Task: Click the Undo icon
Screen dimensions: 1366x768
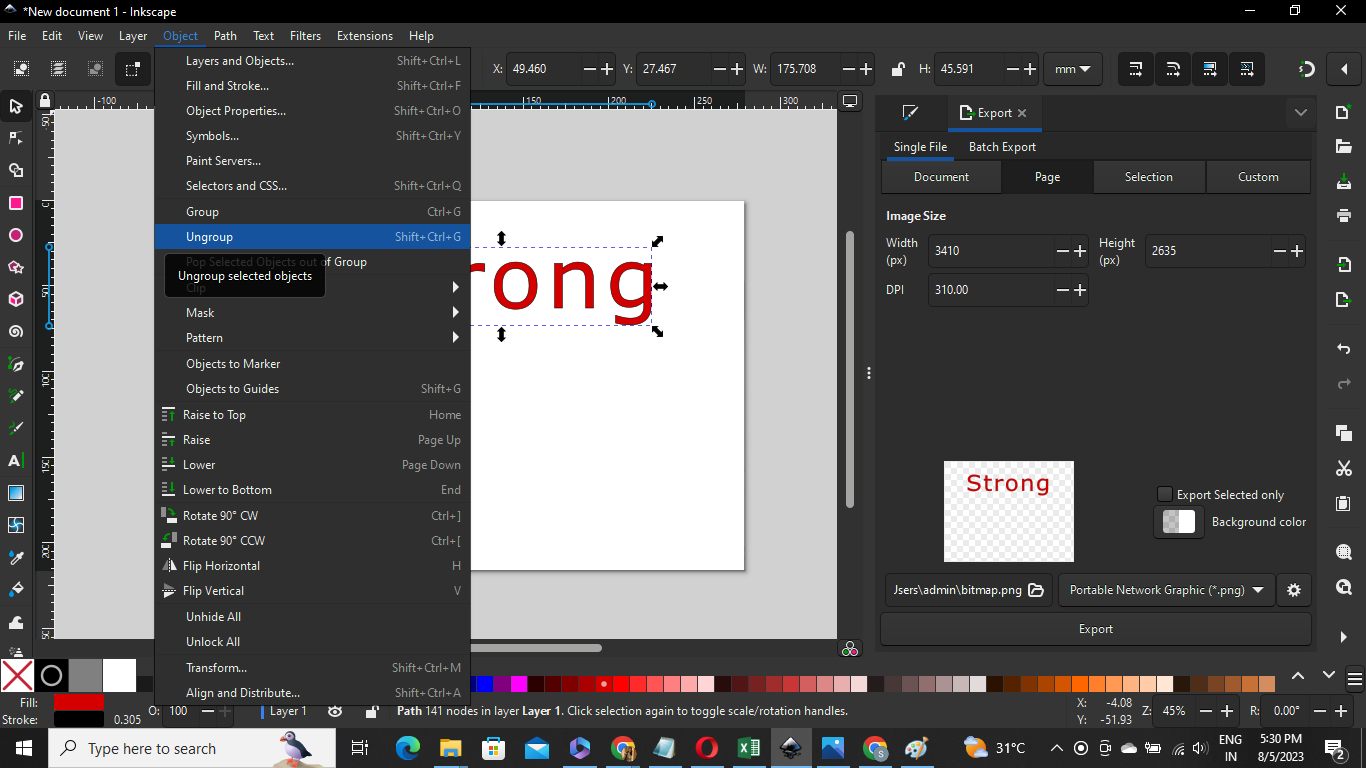Action: (1343, 349)
